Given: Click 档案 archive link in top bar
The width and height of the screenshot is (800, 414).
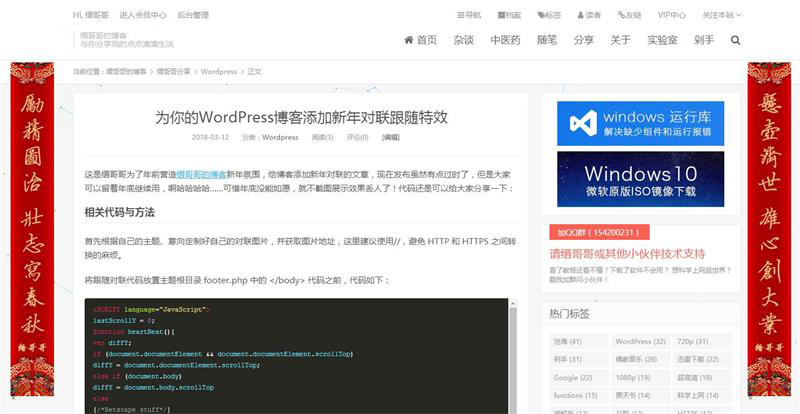Looking at the screenshot, I should [x=509, y=15].
